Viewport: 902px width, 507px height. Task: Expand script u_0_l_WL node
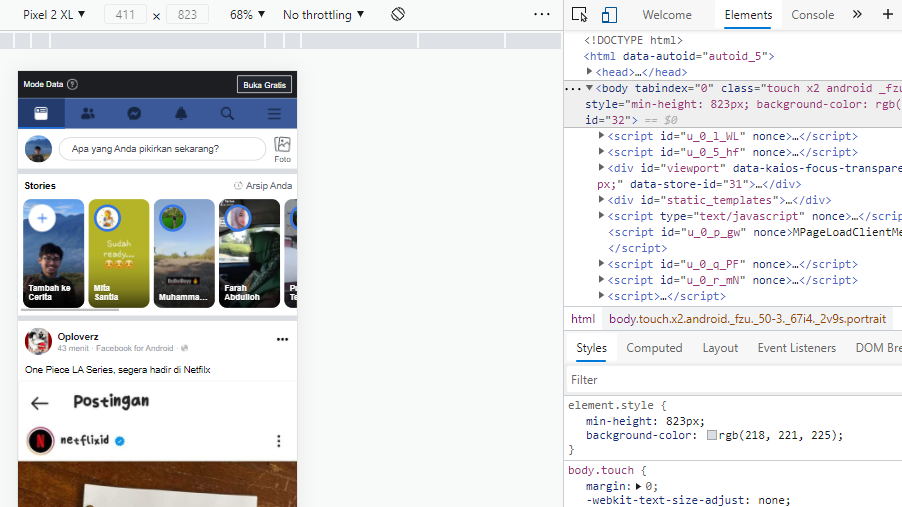601,136
